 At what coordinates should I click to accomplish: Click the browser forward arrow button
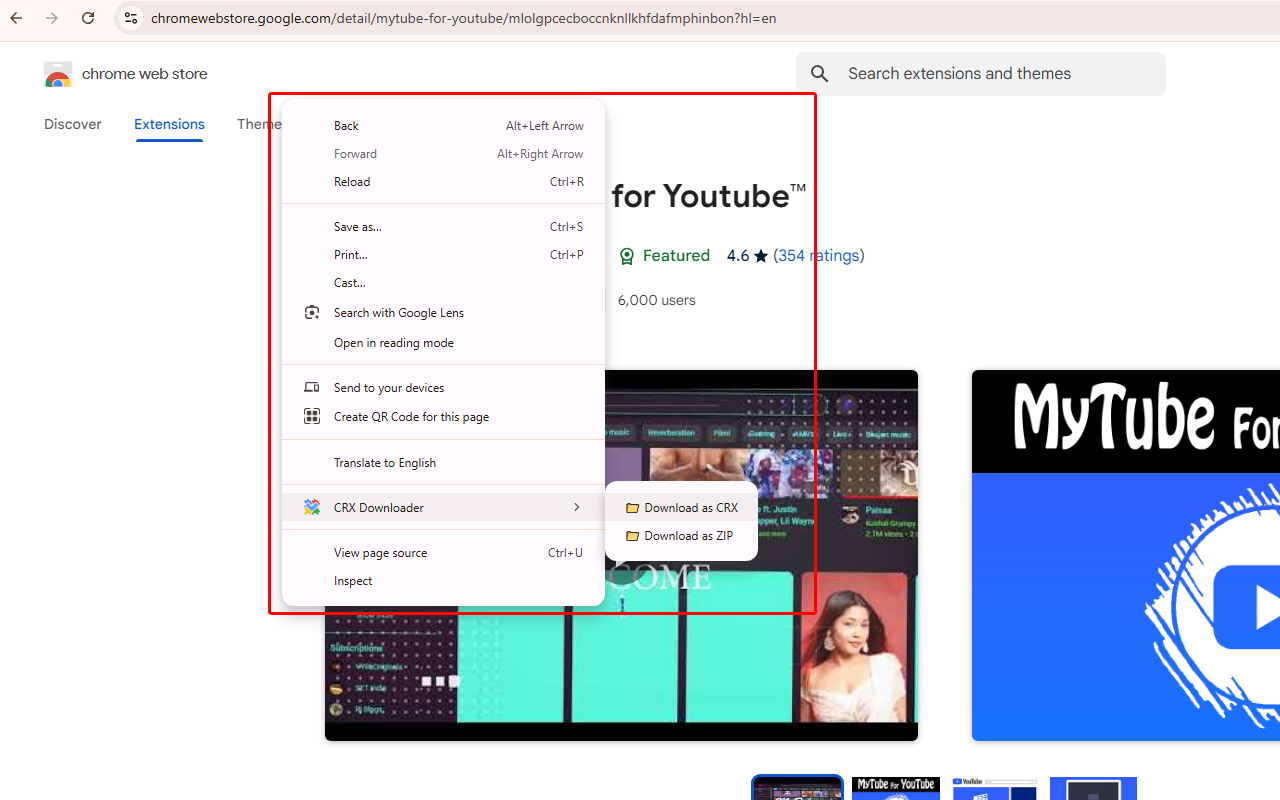coord(52,18)
